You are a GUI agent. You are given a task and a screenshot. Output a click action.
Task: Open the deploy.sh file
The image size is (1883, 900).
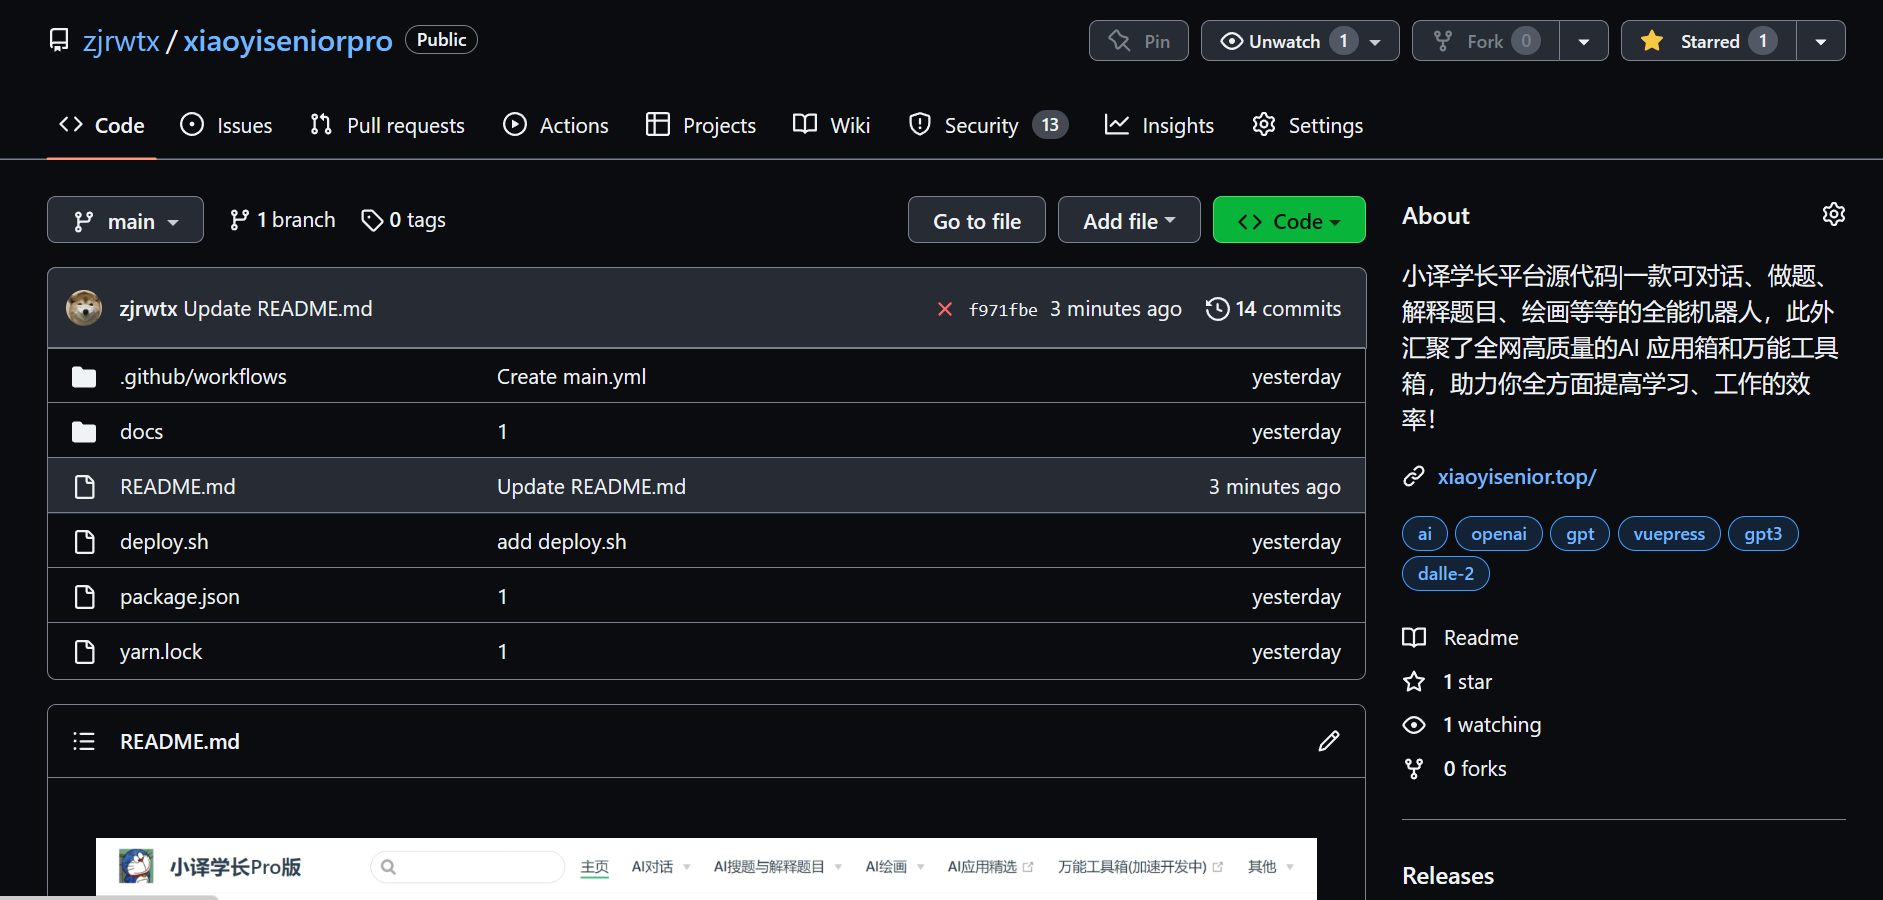coord(164,542)
